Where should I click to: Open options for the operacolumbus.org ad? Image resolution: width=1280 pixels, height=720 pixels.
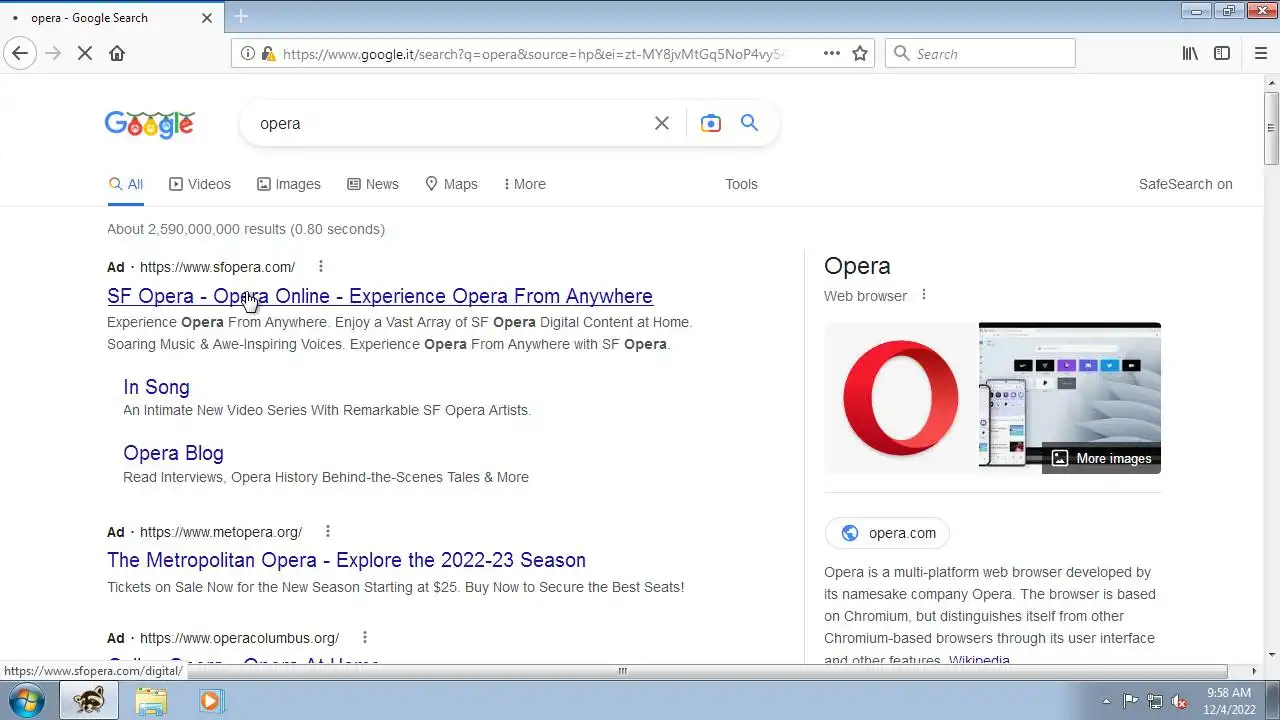(365, 637)
